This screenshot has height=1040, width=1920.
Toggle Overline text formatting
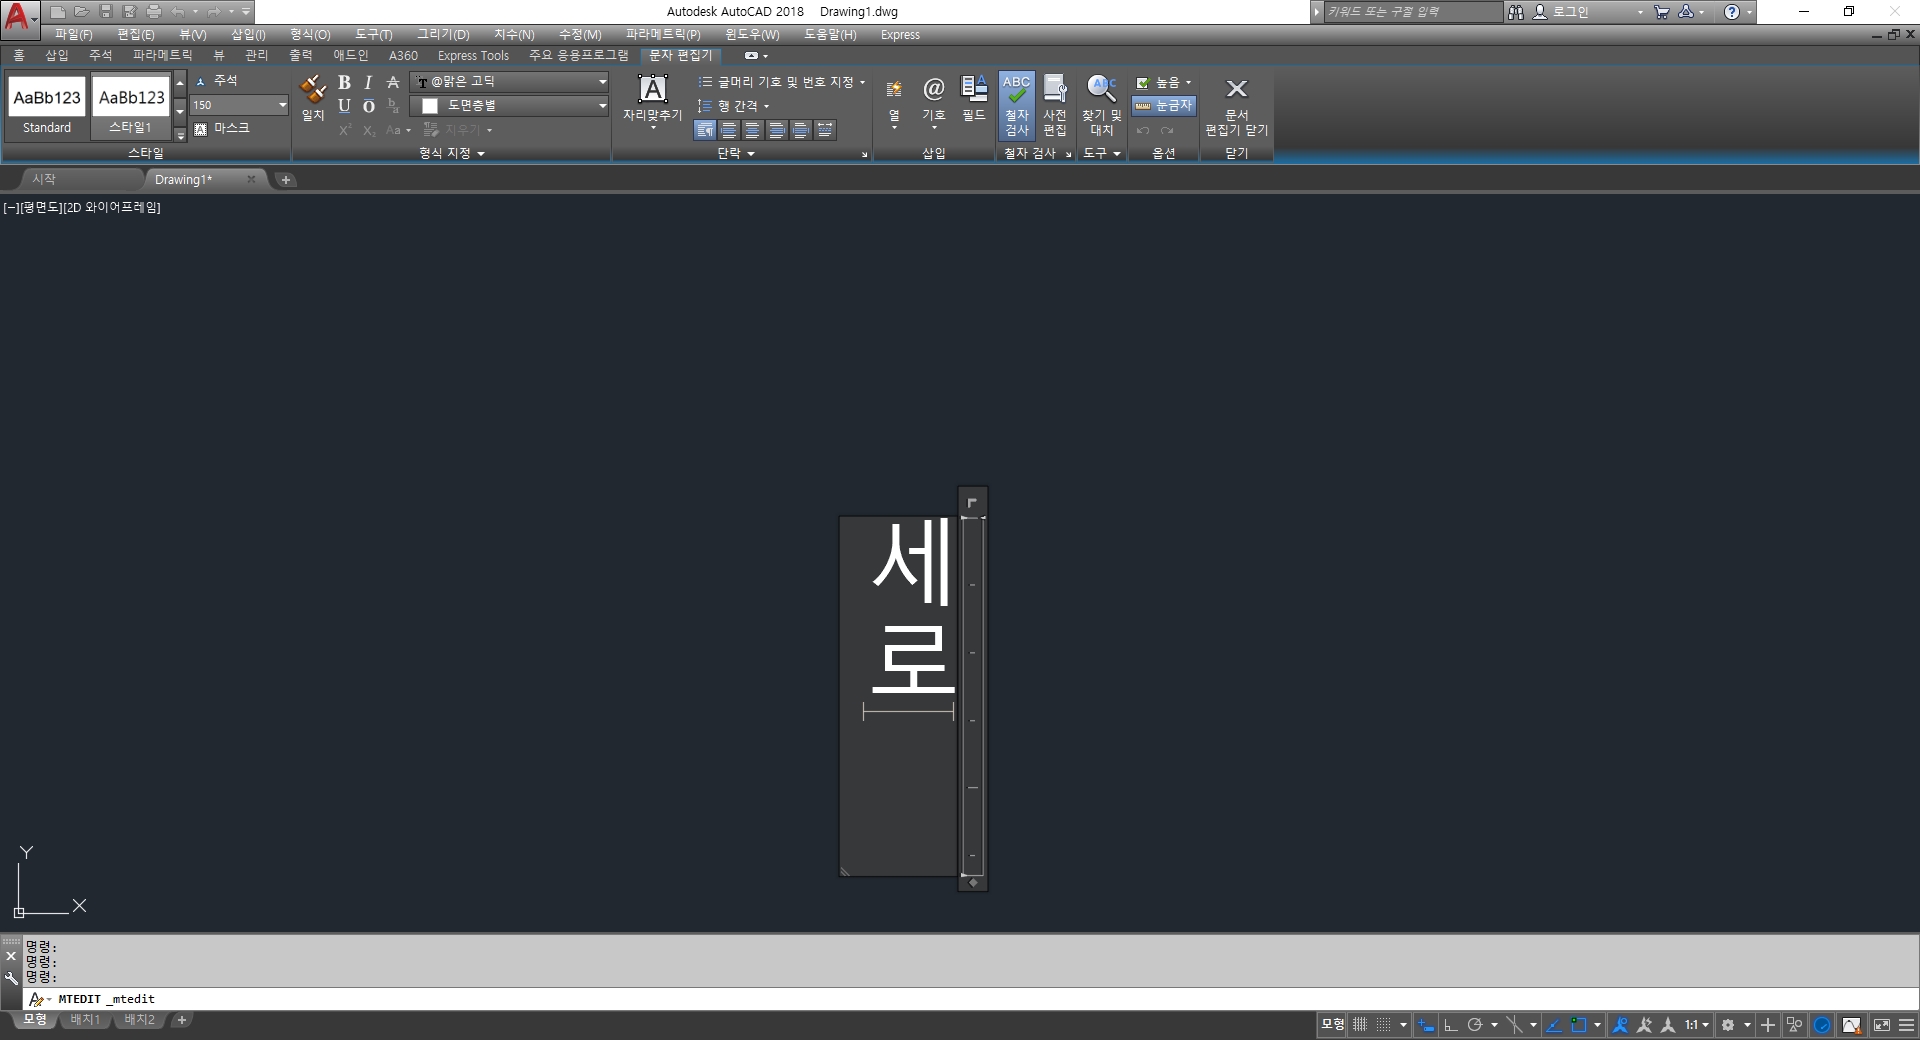pyautogui.click(x=368, y=105)
